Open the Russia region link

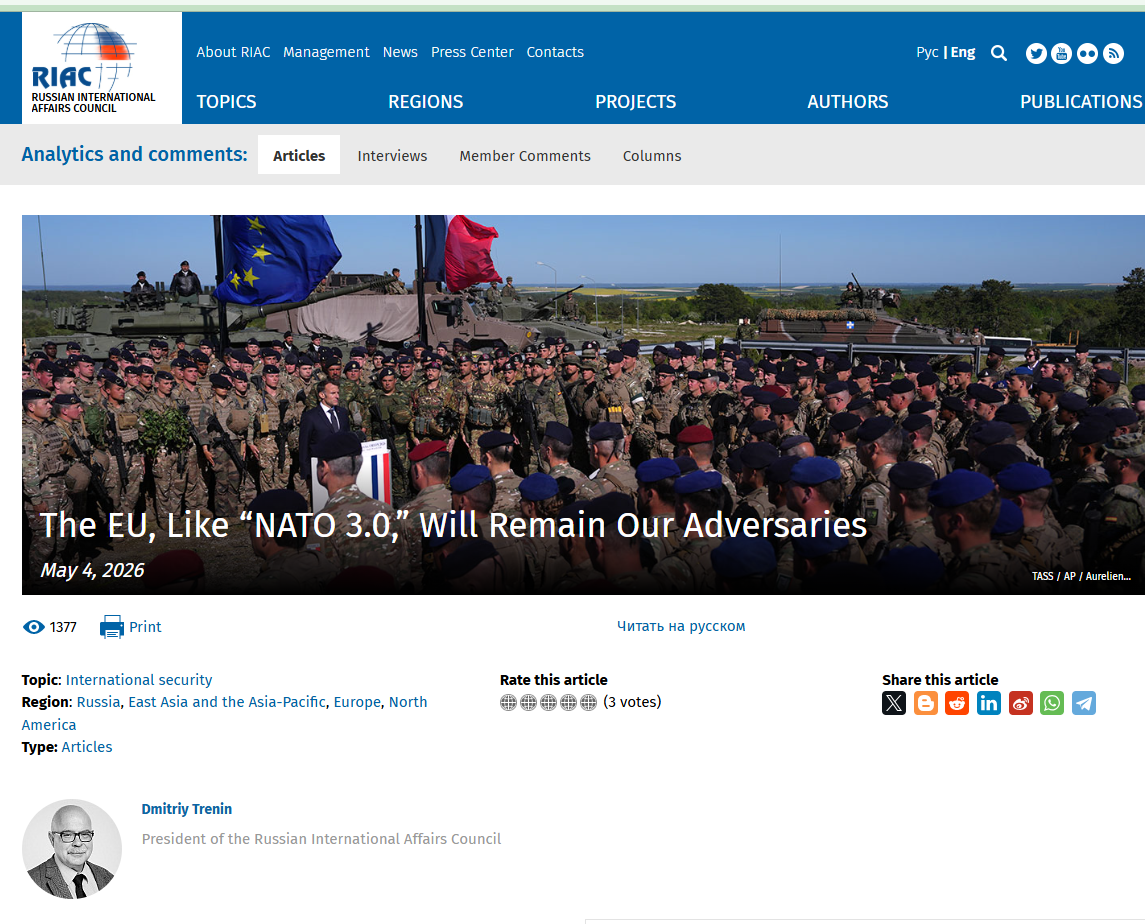click(98, 702)
